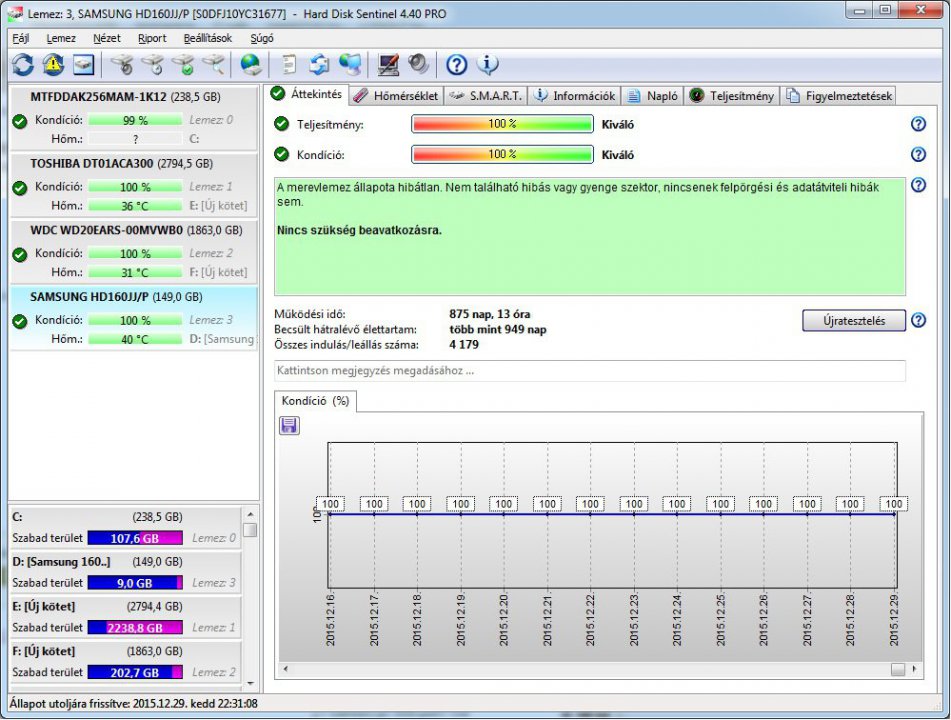
Task: Select the WDC WD20EARS-00MVWB0 disk entry
Action: click(x=133, y=252)
